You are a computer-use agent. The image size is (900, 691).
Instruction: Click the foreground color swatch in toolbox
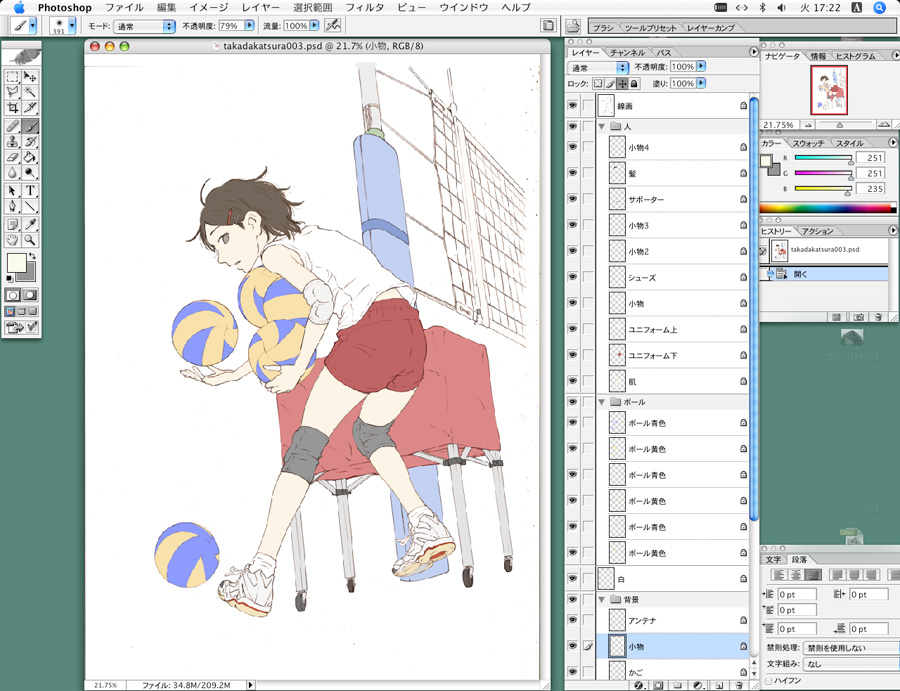tap(16, 263)
